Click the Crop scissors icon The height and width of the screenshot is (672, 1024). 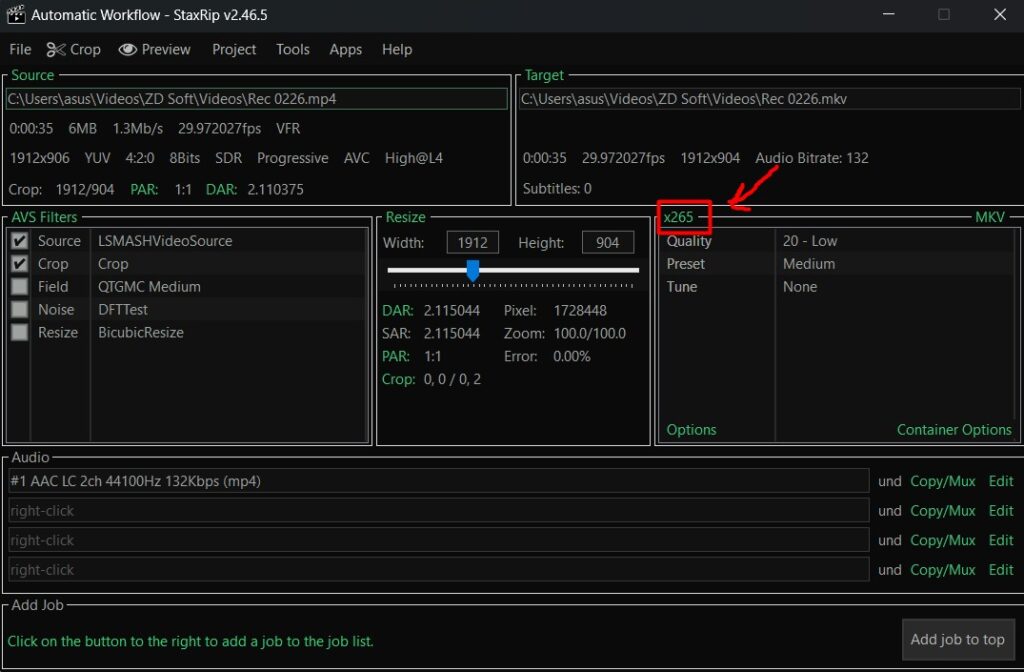(x=56, y=49)
